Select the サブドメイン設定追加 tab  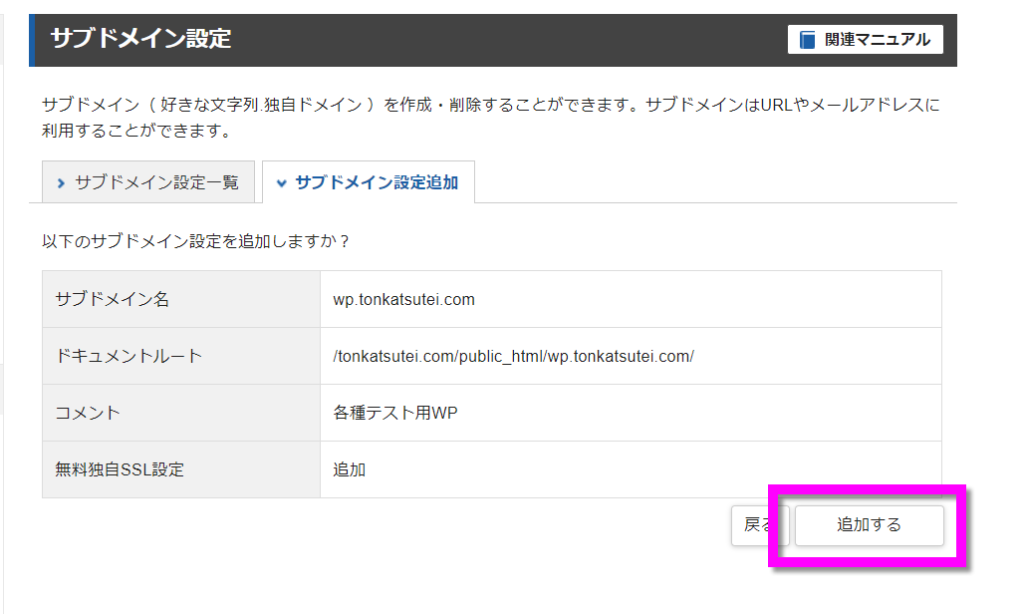[x=368, y=182]
